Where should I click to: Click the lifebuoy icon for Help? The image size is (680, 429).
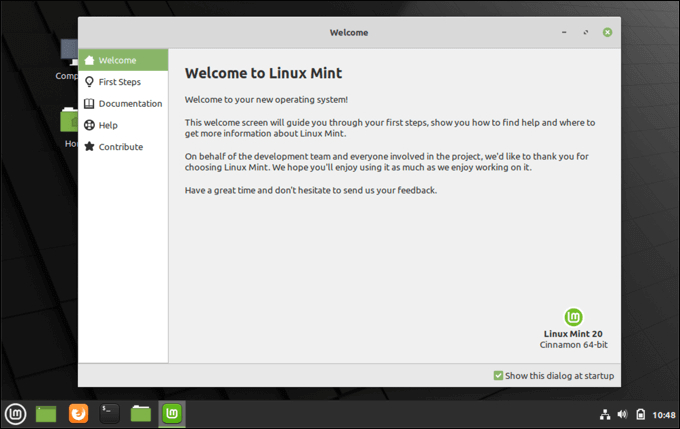[89, 125]
